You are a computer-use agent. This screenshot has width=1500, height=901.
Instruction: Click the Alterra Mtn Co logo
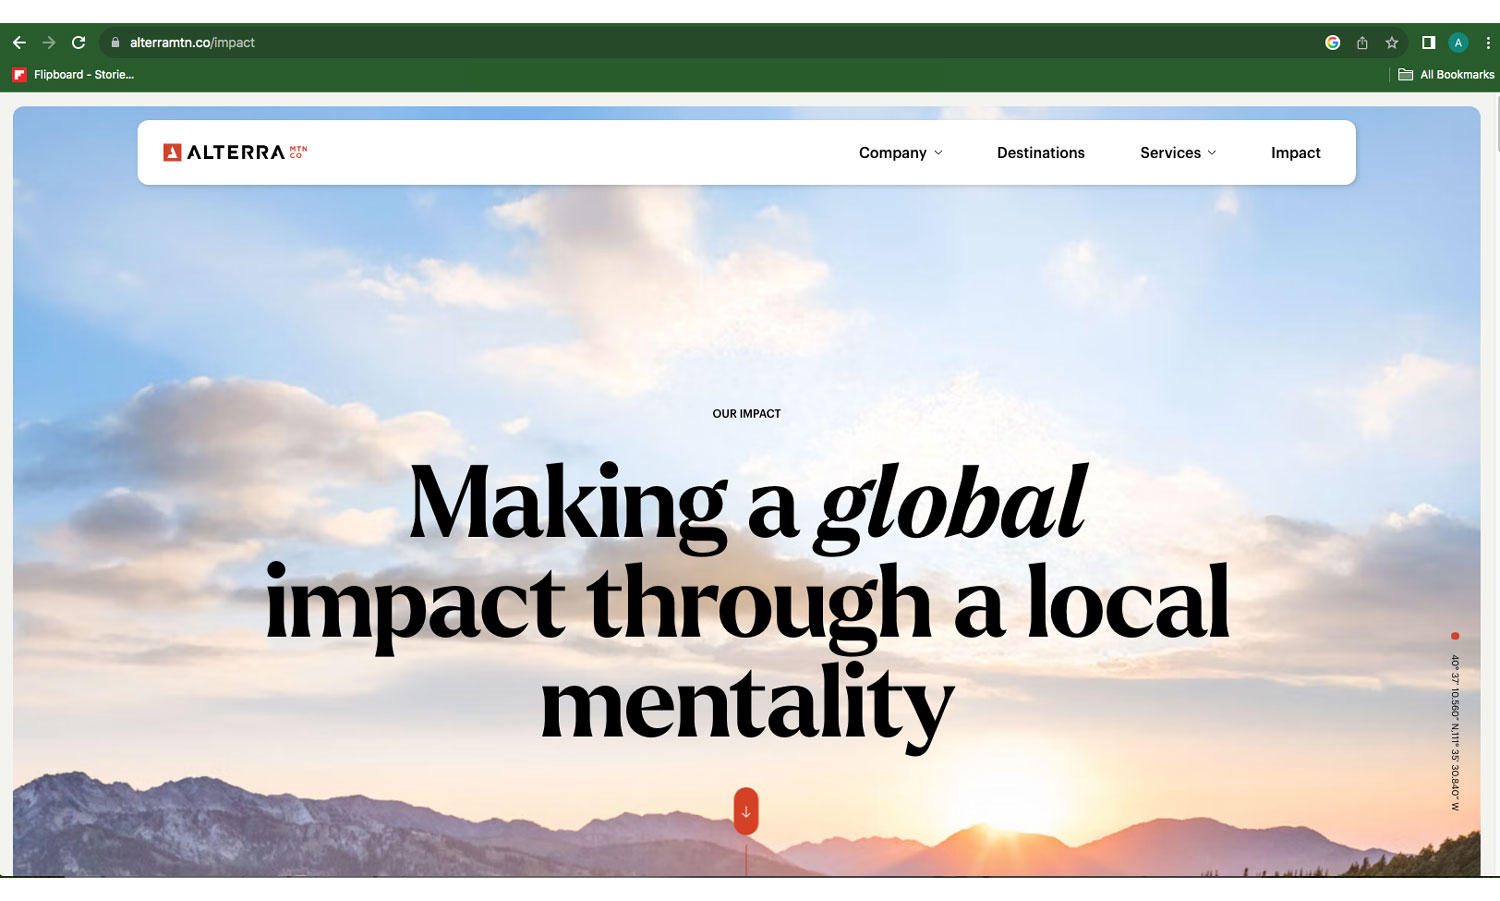[235, 152]
